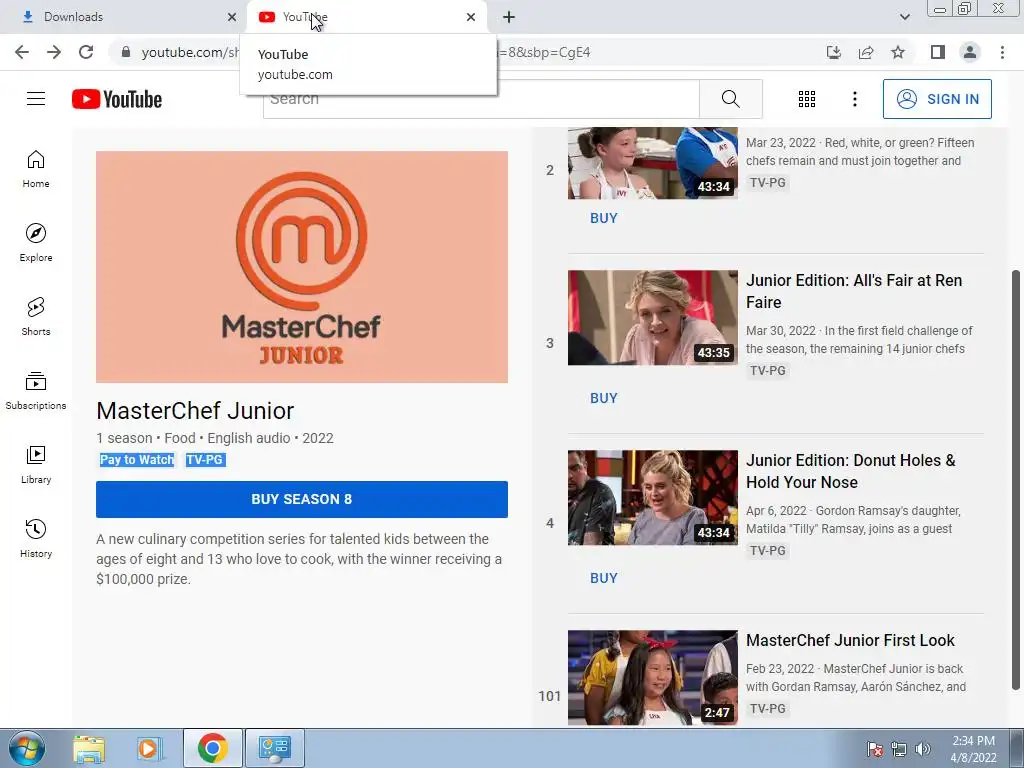Open the Windows Start menu

pyautogui.click(x=27, y=748)
